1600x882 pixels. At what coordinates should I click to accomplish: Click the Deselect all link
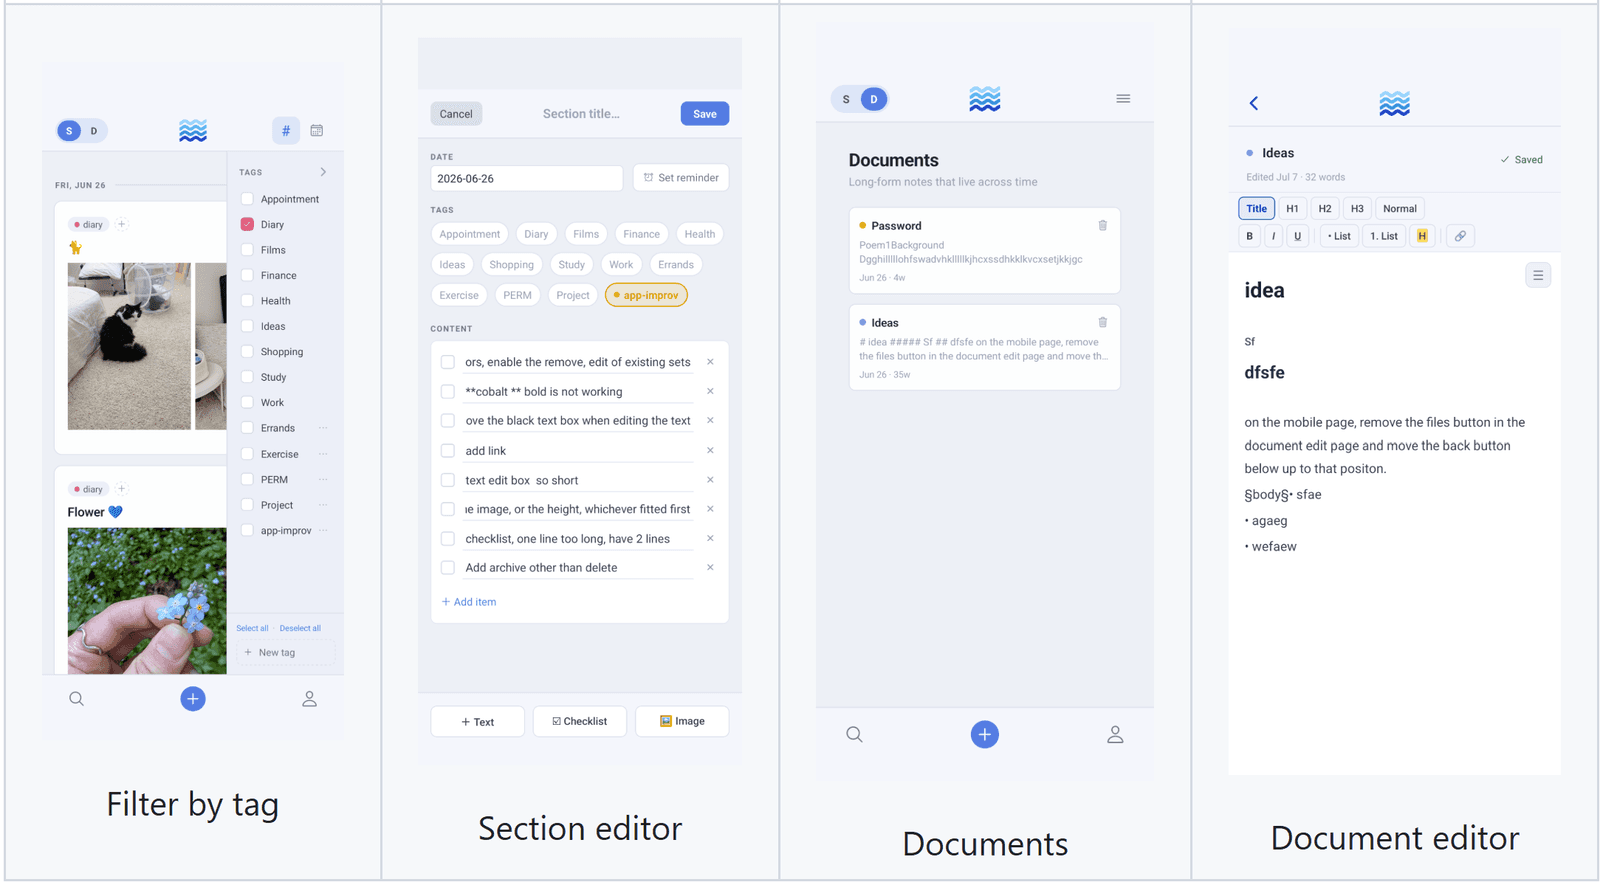click(300, 628)
